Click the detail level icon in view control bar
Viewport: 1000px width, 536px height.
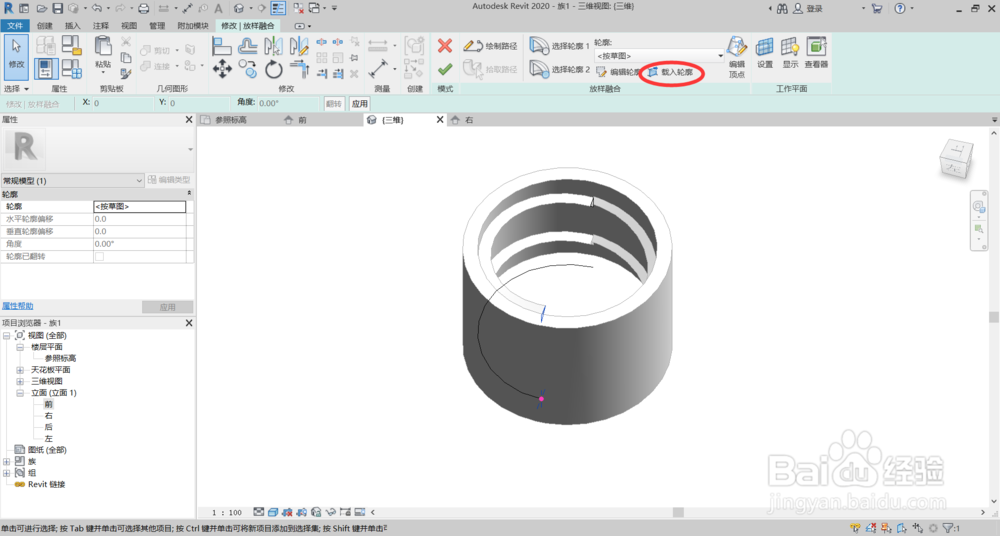(258, 512)
